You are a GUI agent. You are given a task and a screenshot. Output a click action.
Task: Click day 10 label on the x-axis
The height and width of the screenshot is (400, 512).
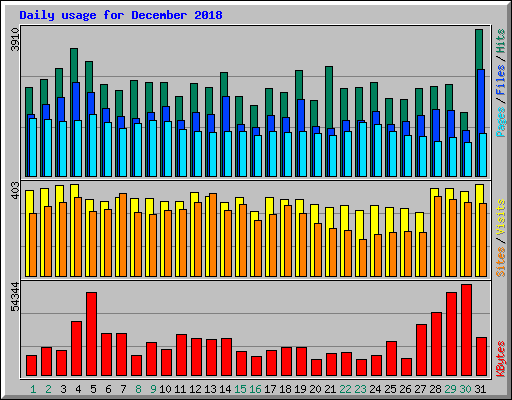tap(165, 389)
